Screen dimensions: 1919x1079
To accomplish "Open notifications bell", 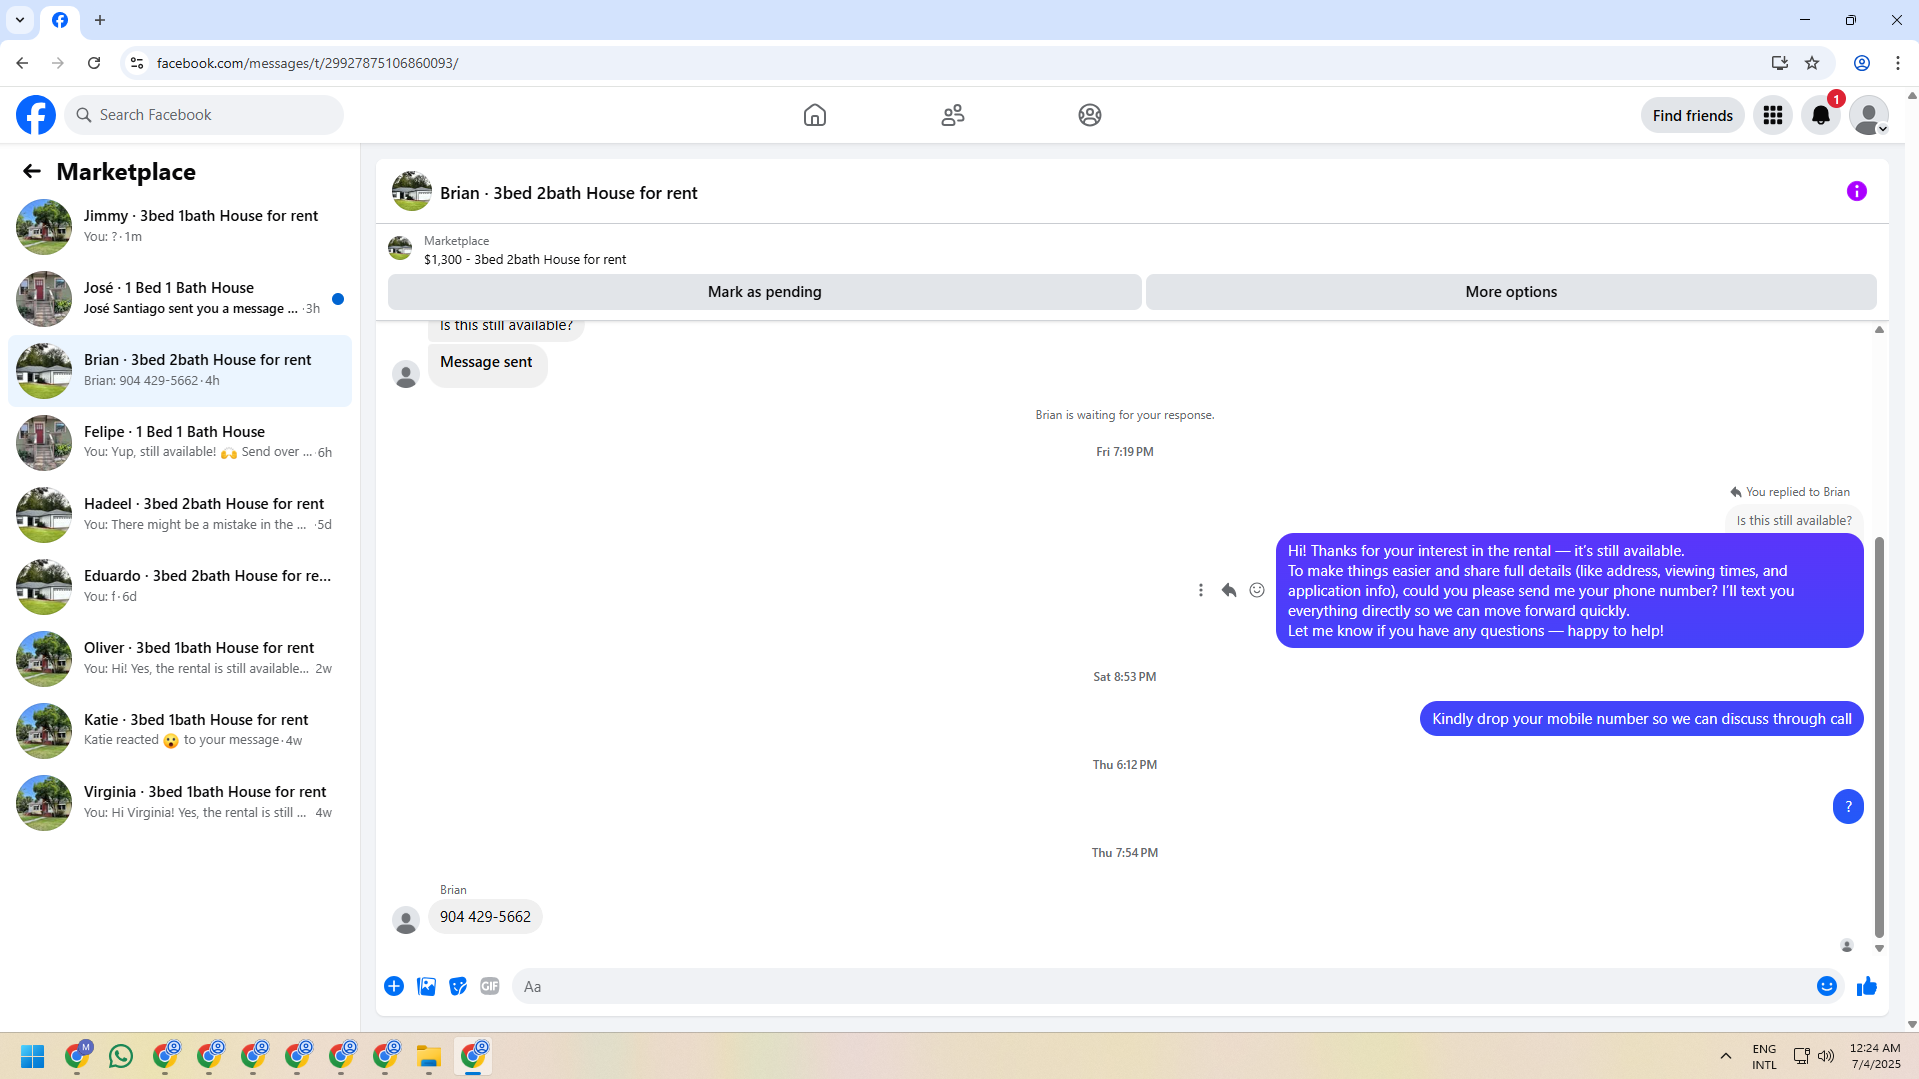I will 1821,115.
